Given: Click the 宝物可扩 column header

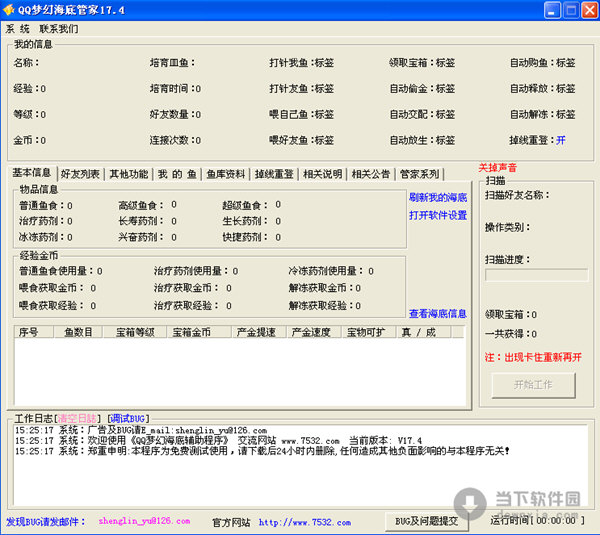Looking at the screenshot, I should click(368, 332).
